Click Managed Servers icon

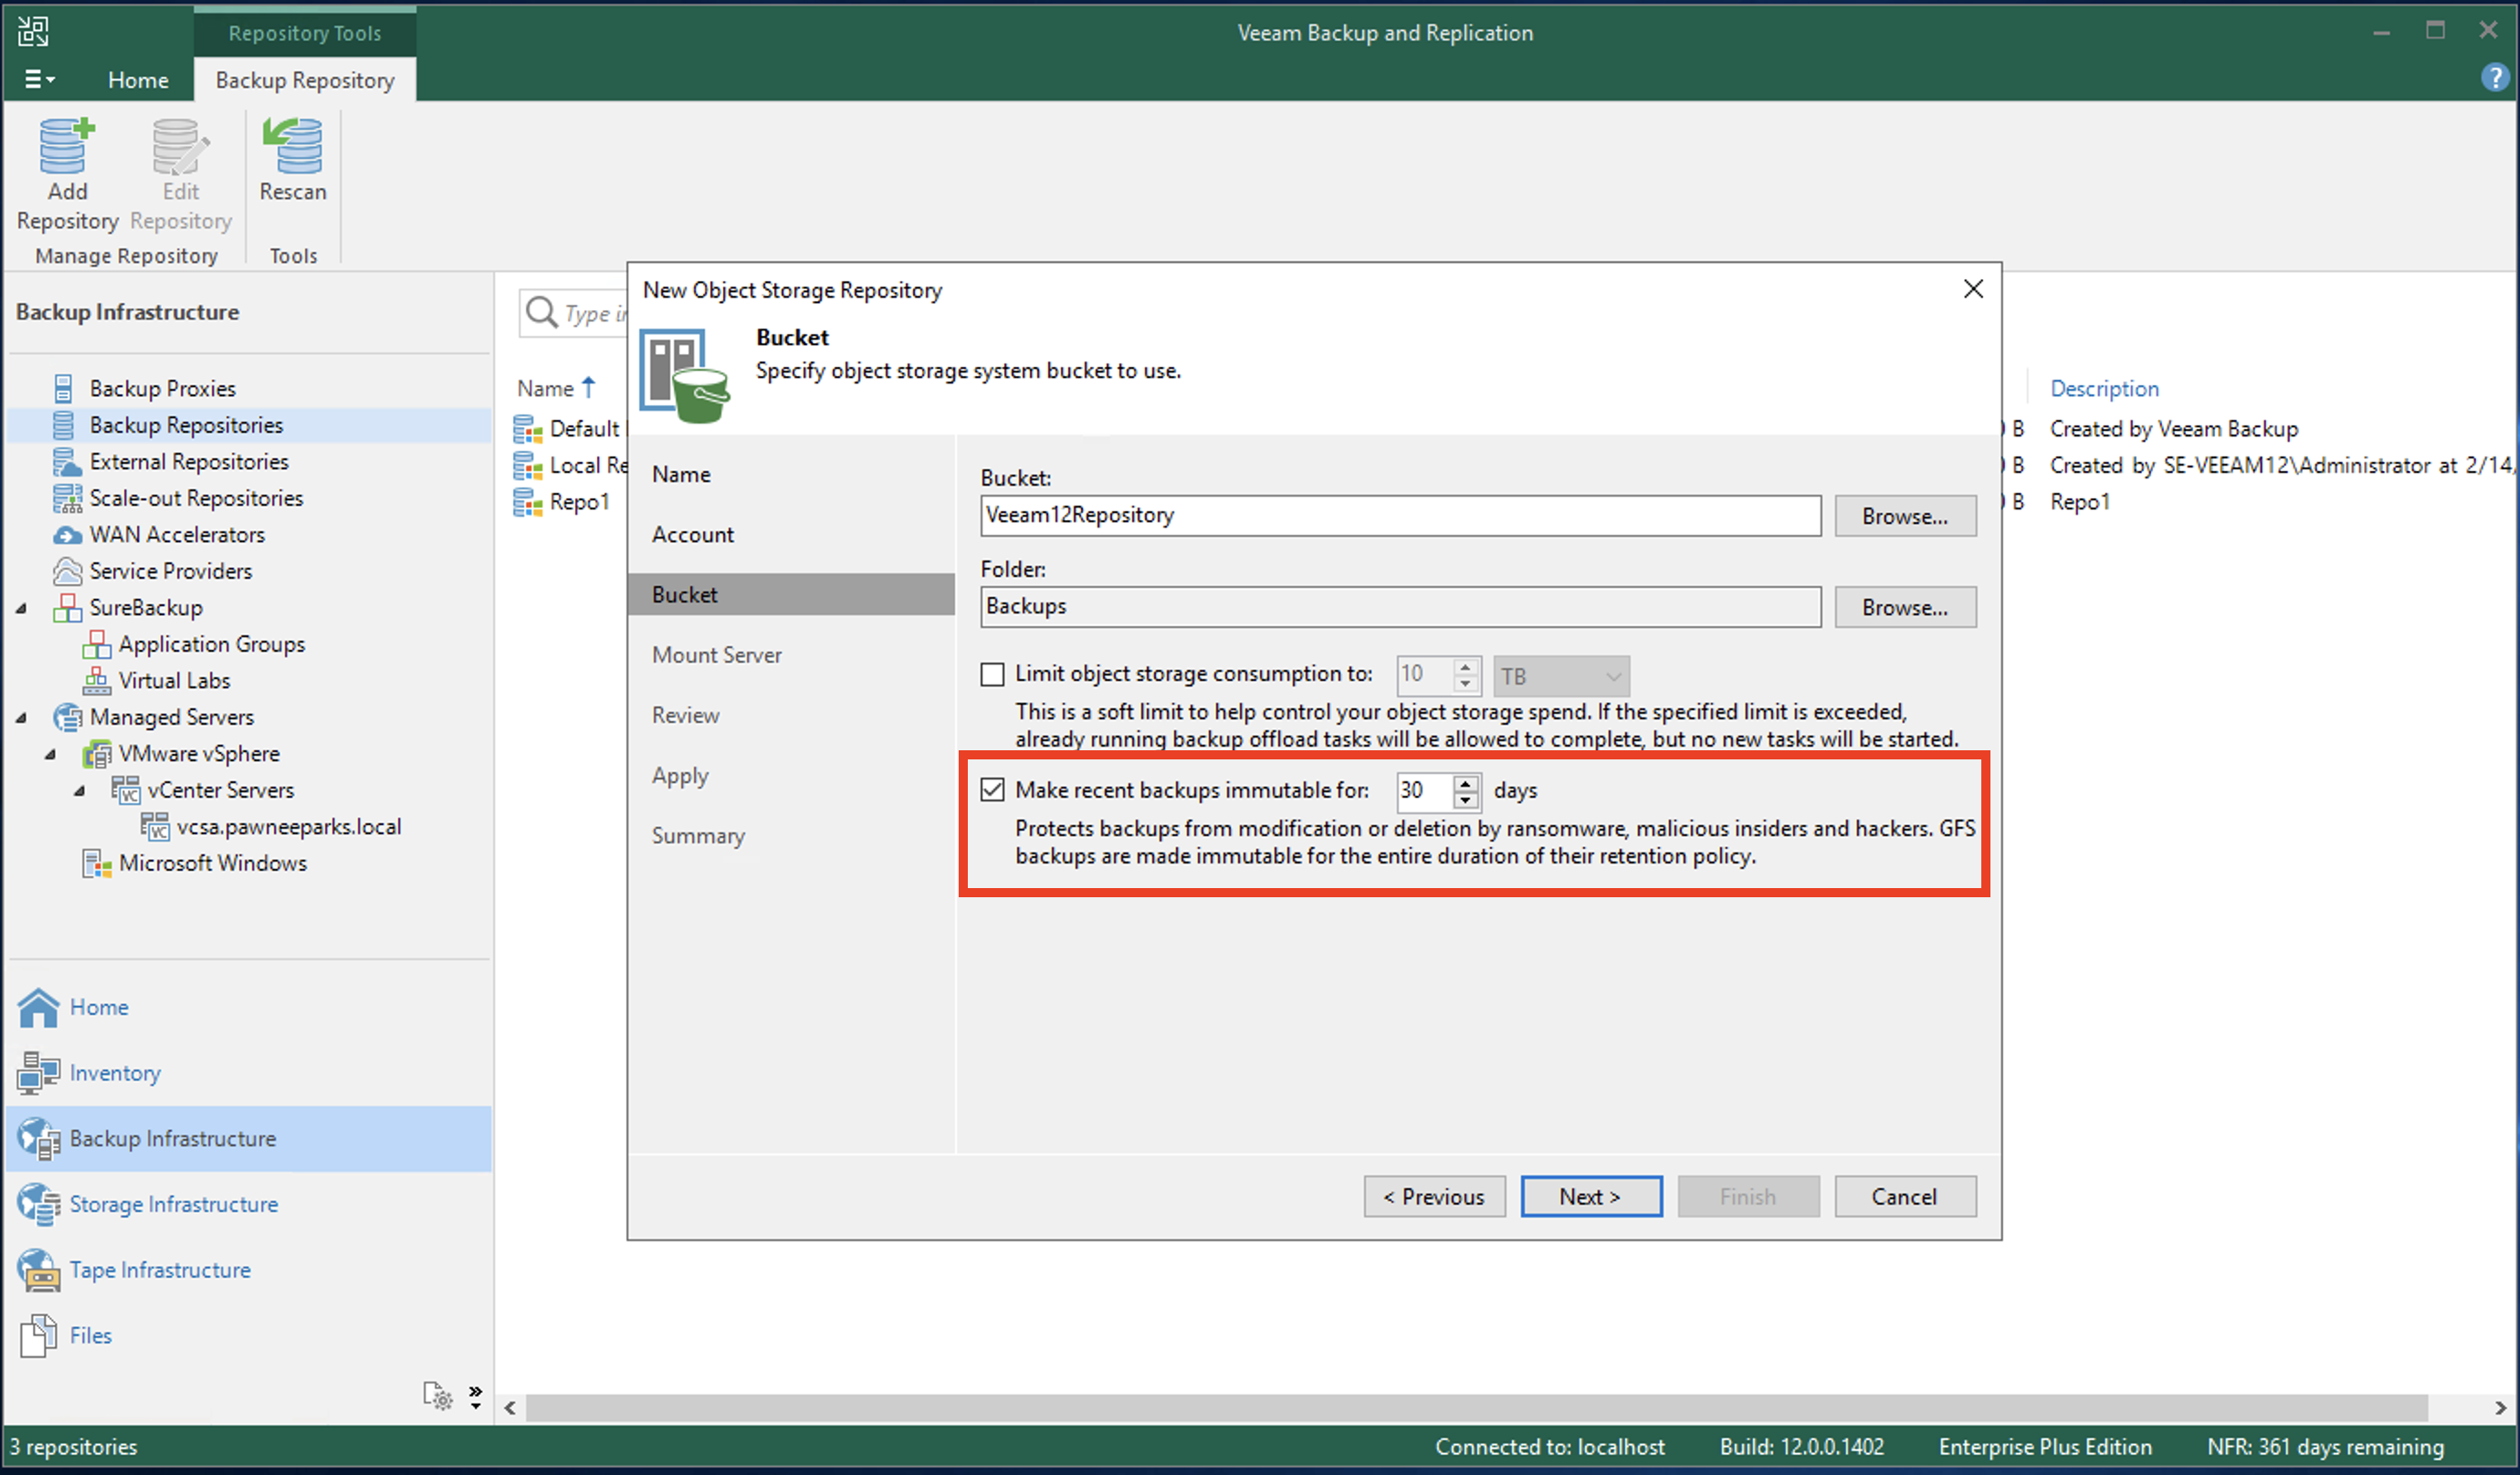pyautogui.click(x=66, y=717)
